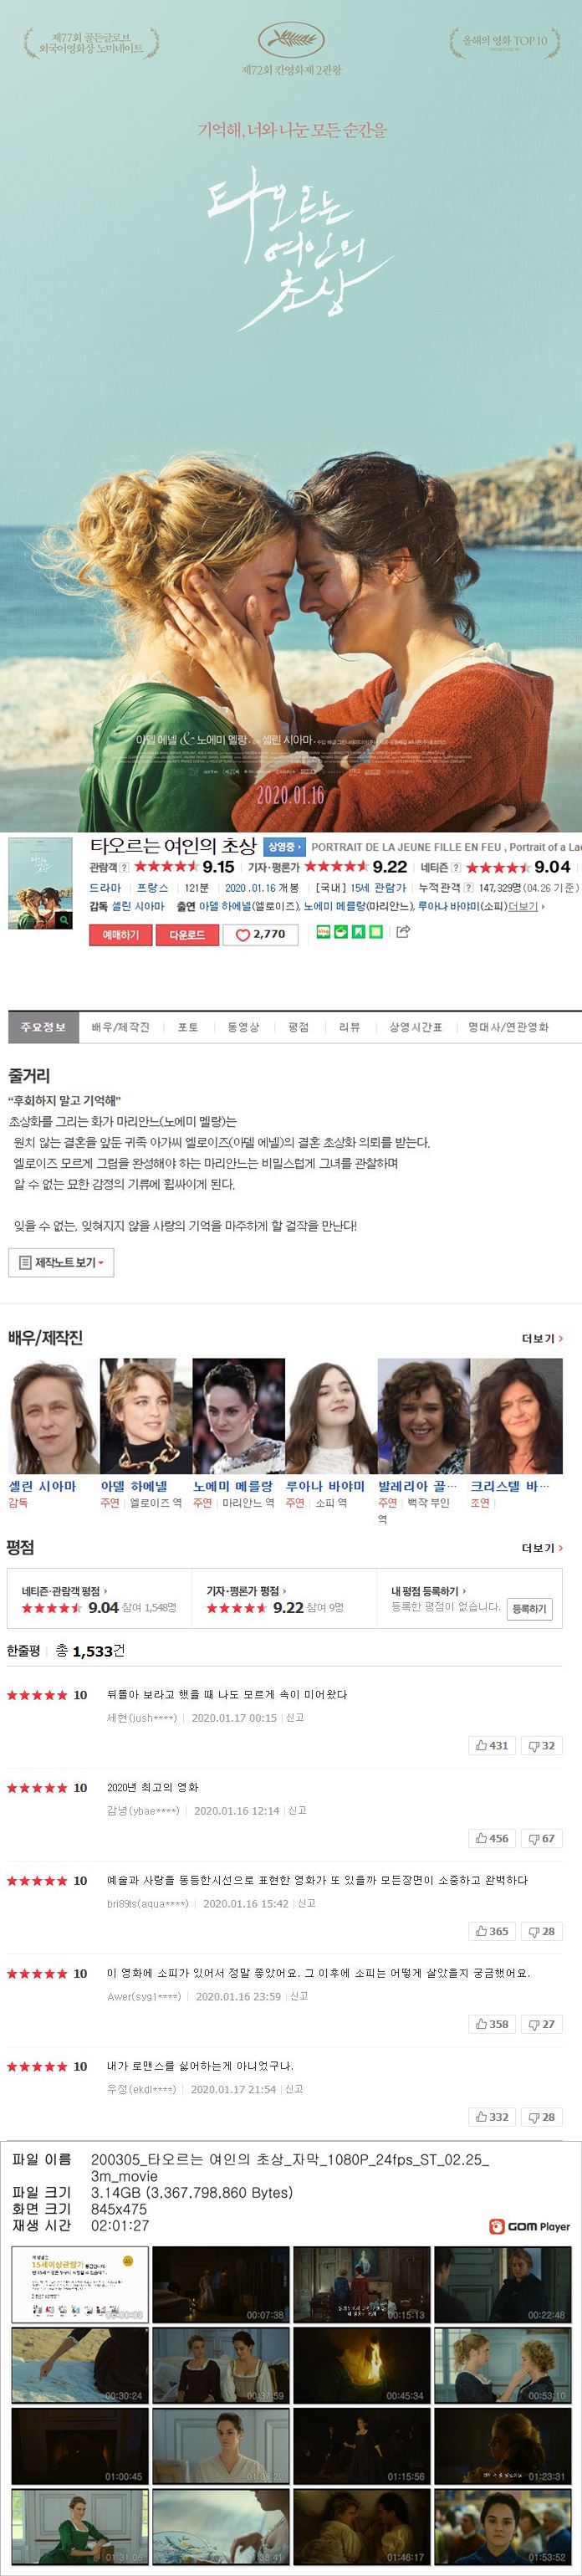This screenshot has height=2576, width=582.
Task: Open the 포토 tab
Action: [x=188, y=1027]
